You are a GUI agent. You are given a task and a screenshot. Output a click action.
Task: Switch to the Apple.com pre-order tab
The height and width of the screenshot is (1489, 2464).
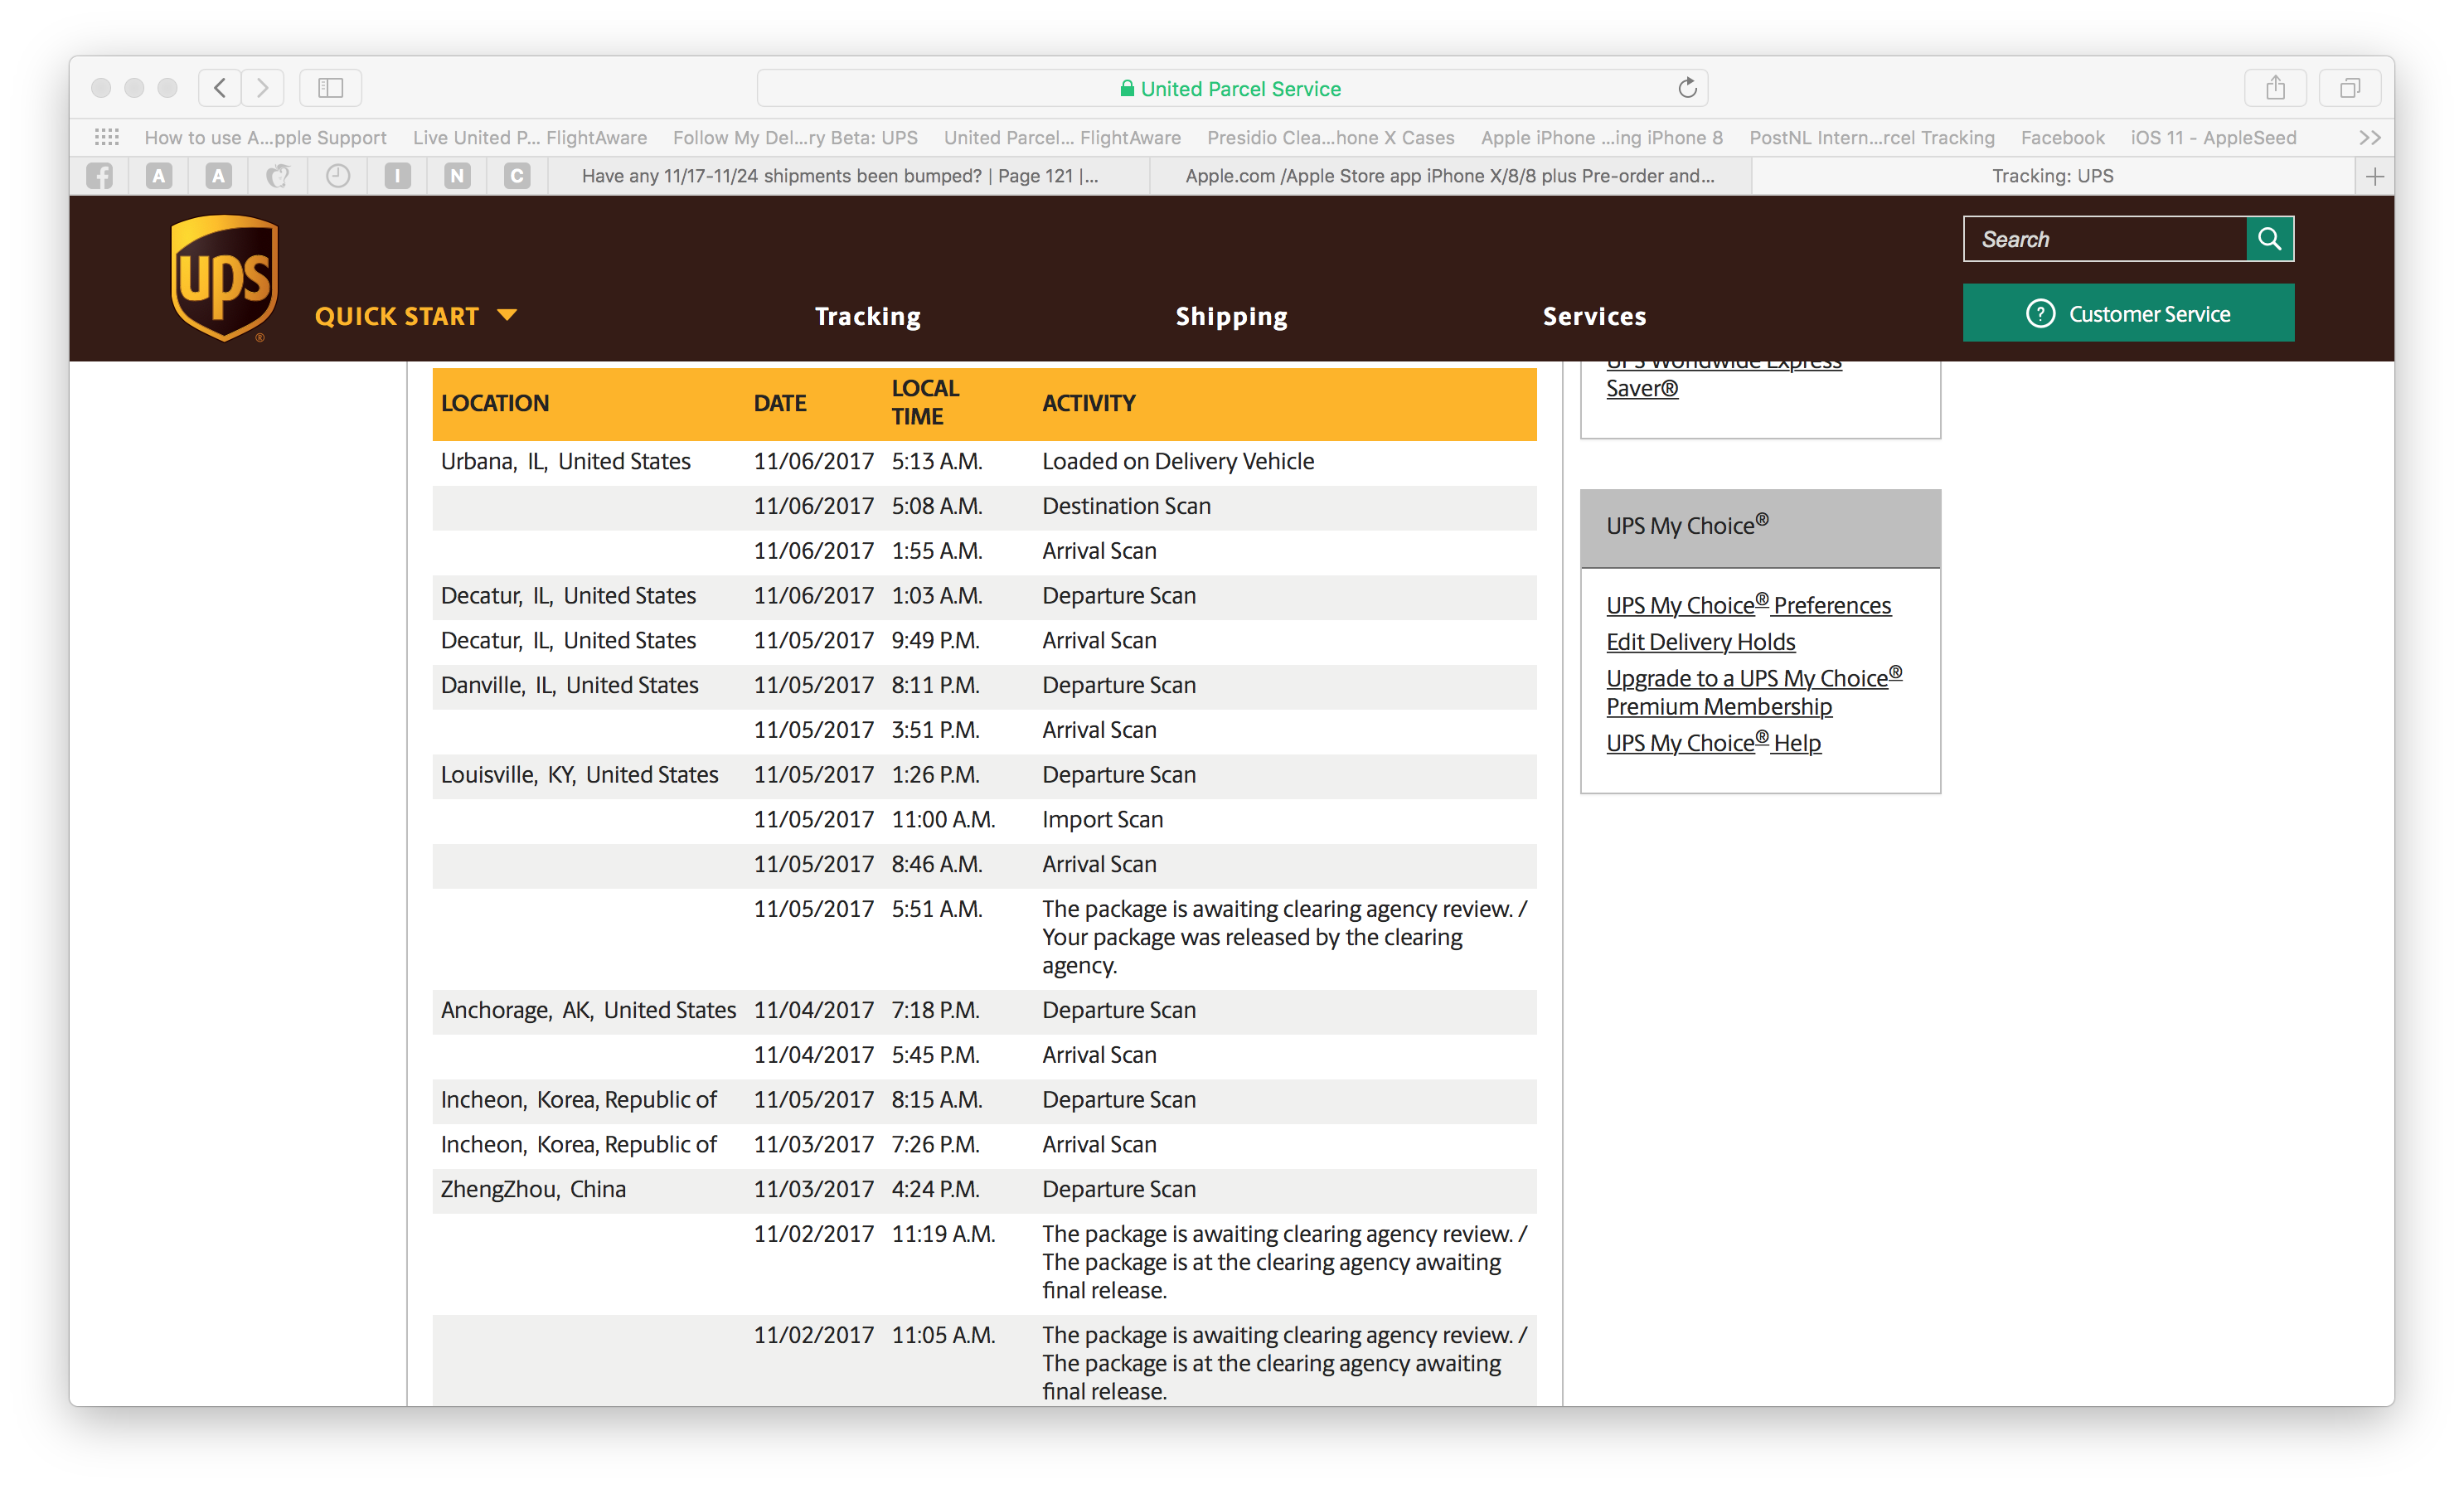1449,176
